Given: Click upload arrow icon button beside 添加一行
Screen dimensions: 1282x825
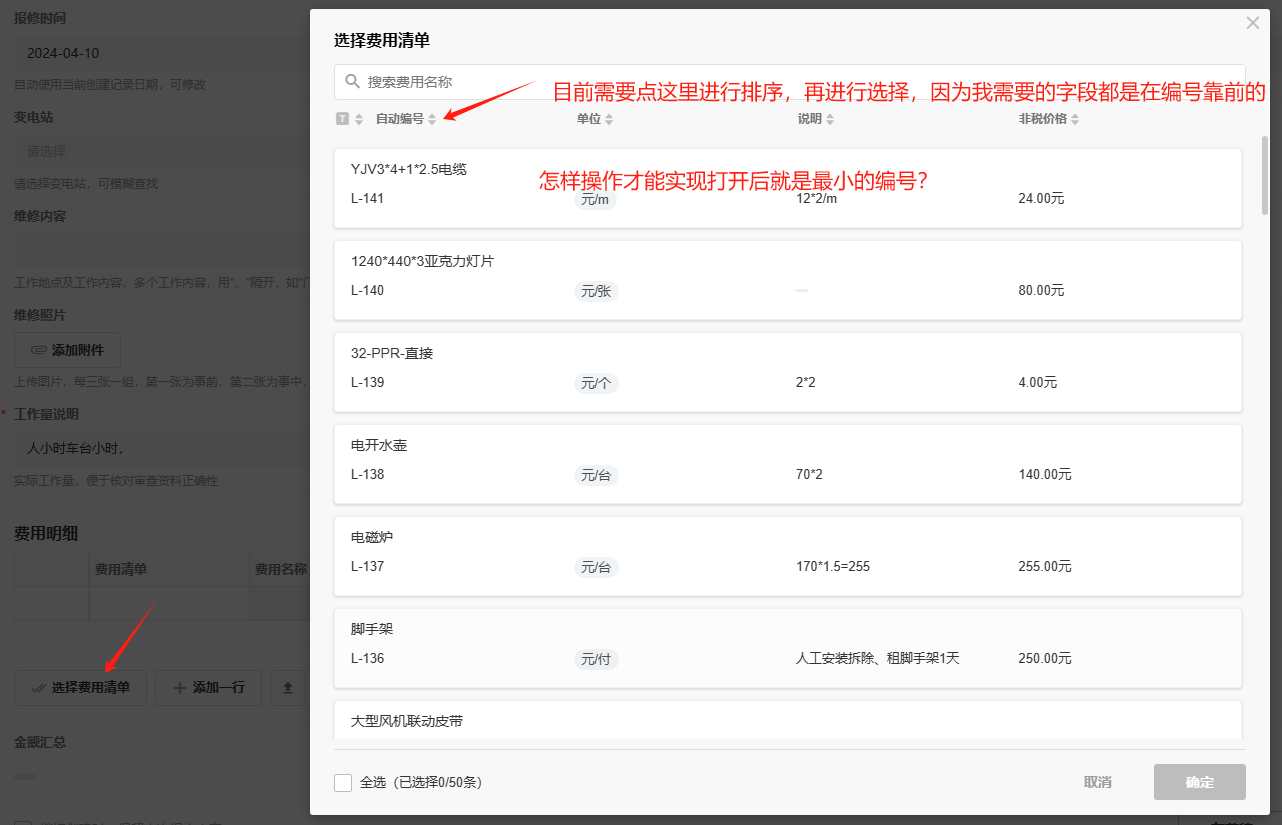Looking at the screenshot, I should (x=288, y=688).
